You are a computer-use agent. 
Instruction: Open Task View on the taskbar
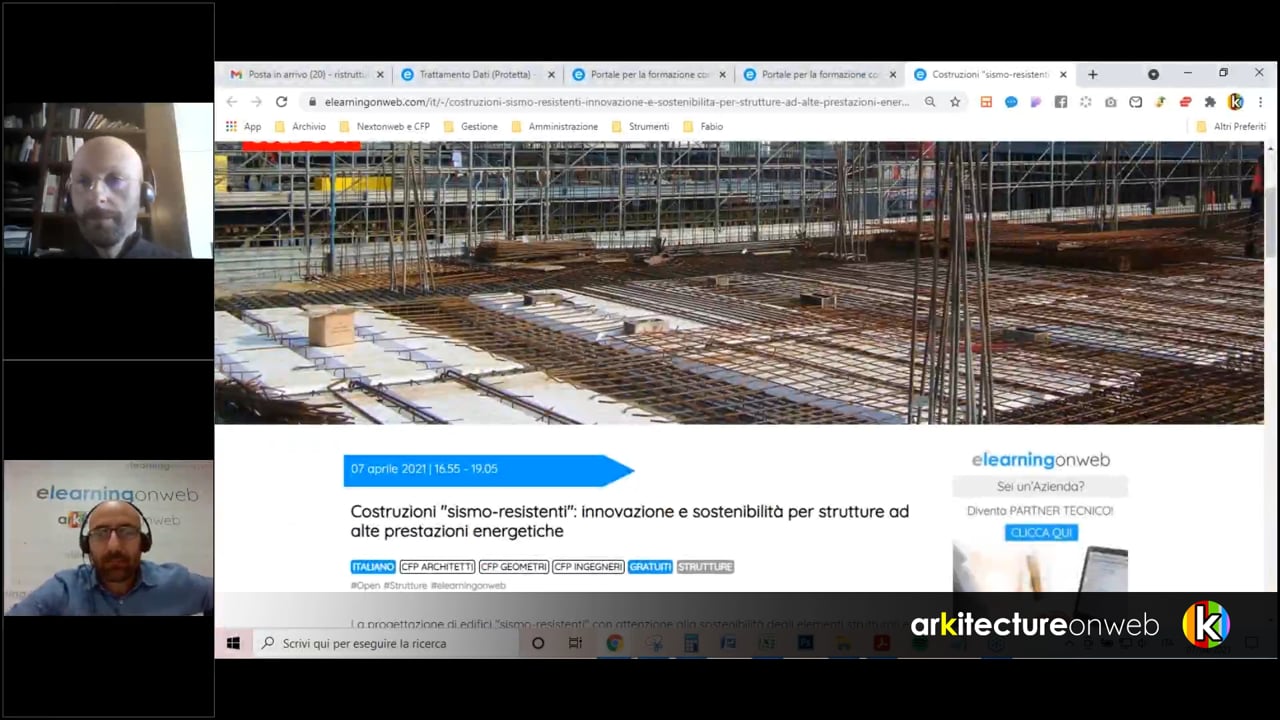[575, 643]
